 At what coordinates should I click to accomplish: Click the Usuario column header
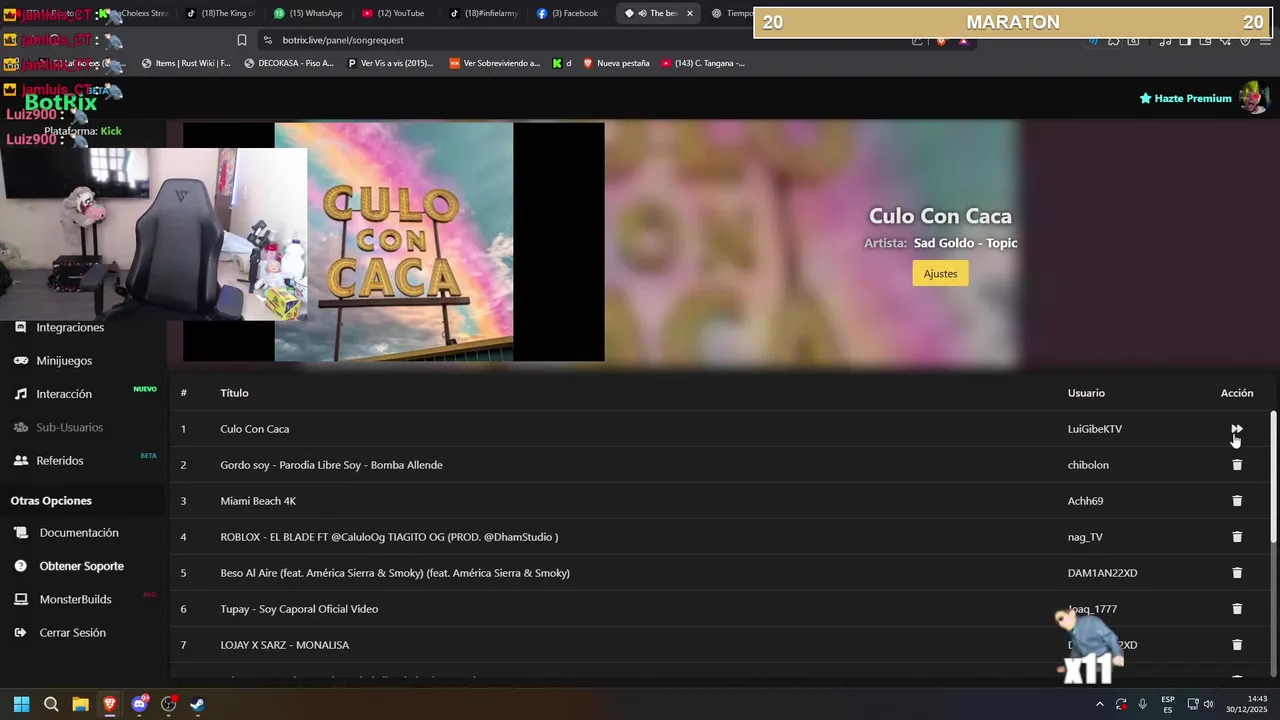coord(1086,393)
